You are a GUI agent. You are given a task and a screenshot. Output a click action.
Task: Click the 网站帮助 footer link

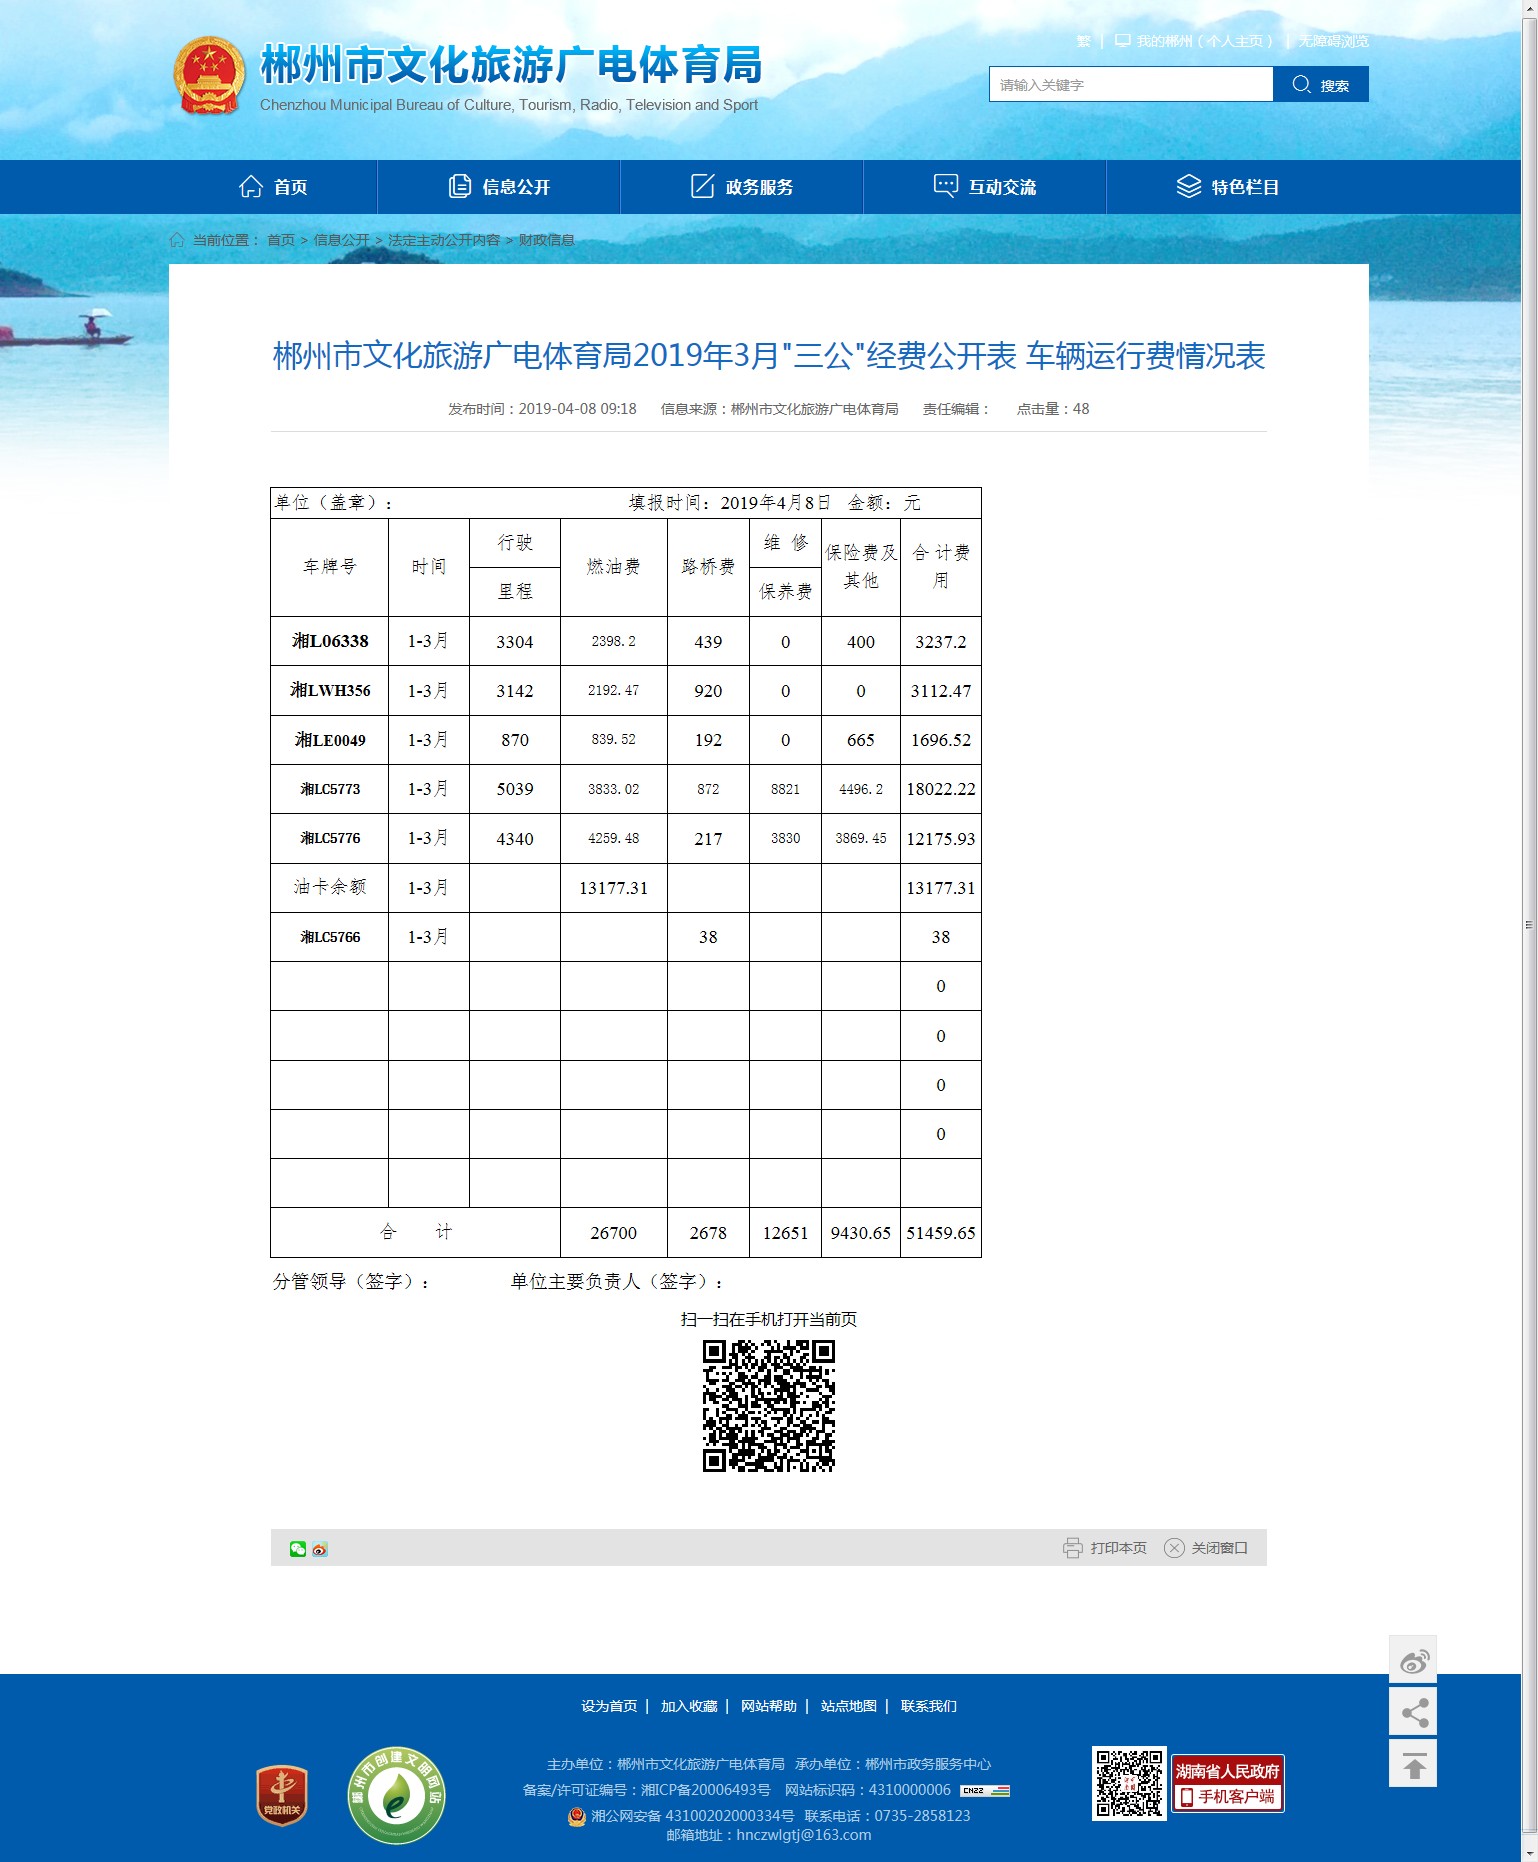769,1706
